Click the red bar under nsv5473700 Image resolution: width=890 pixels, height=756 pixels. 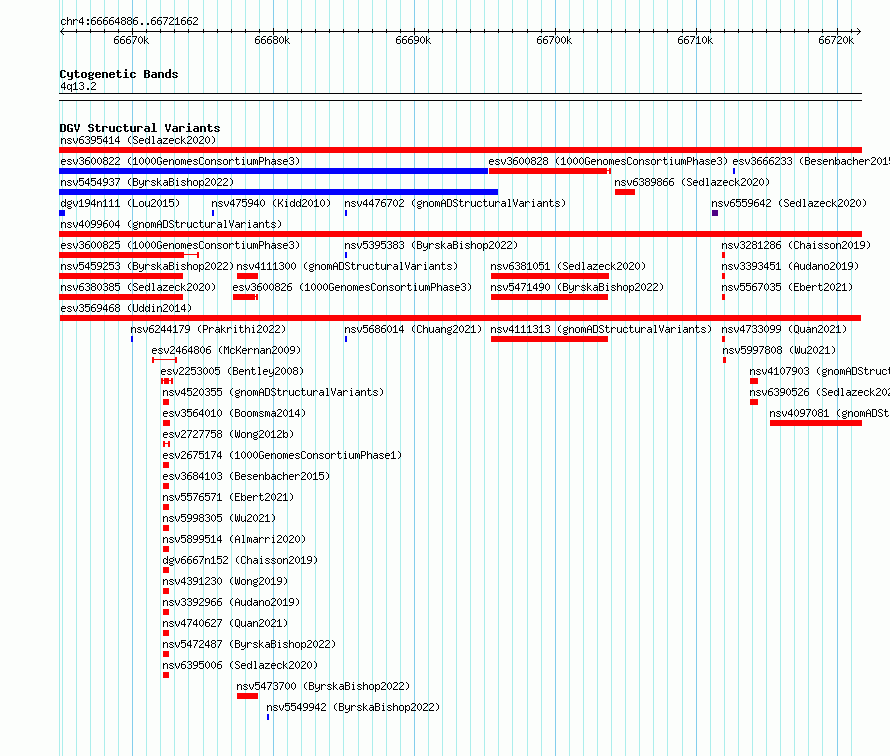point(247,696)
